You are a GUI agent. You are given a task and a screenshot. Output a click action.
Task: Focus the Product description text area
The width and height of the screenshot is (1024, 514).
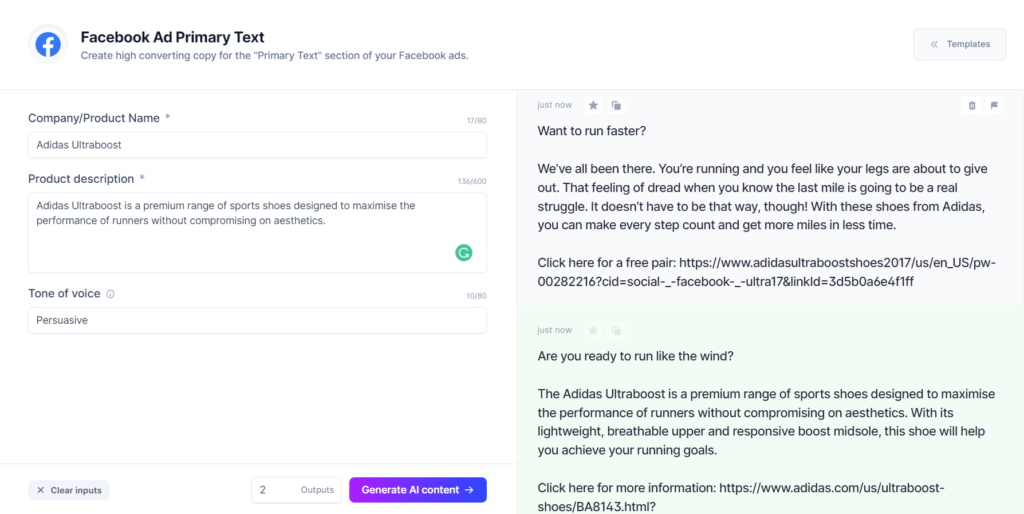[257, 233]
